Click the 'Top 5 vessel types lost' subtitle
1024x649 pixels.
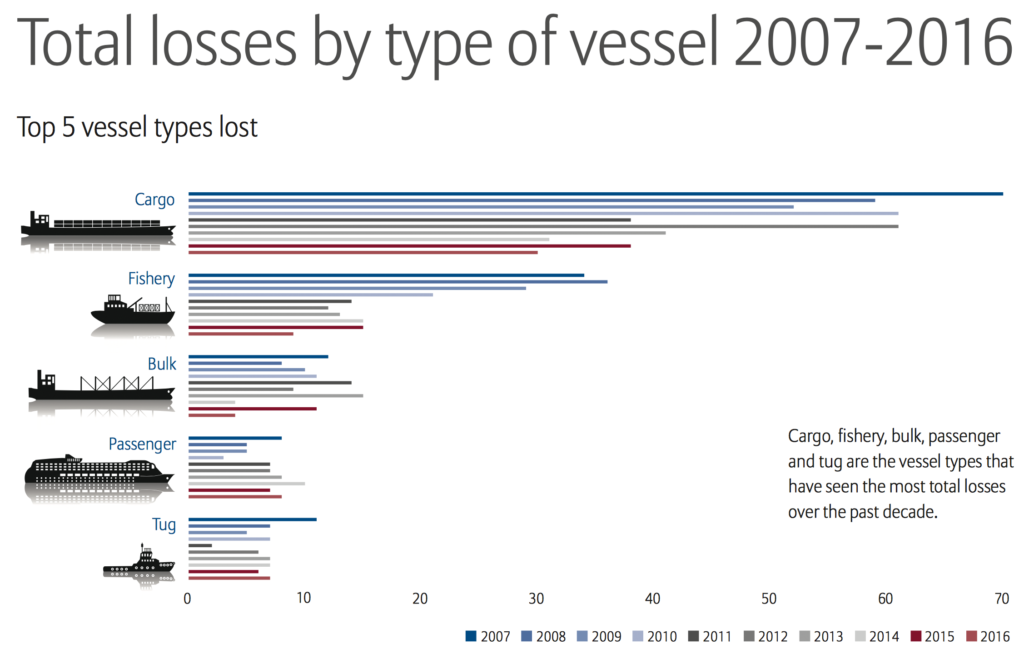click(x=137, y=128)
